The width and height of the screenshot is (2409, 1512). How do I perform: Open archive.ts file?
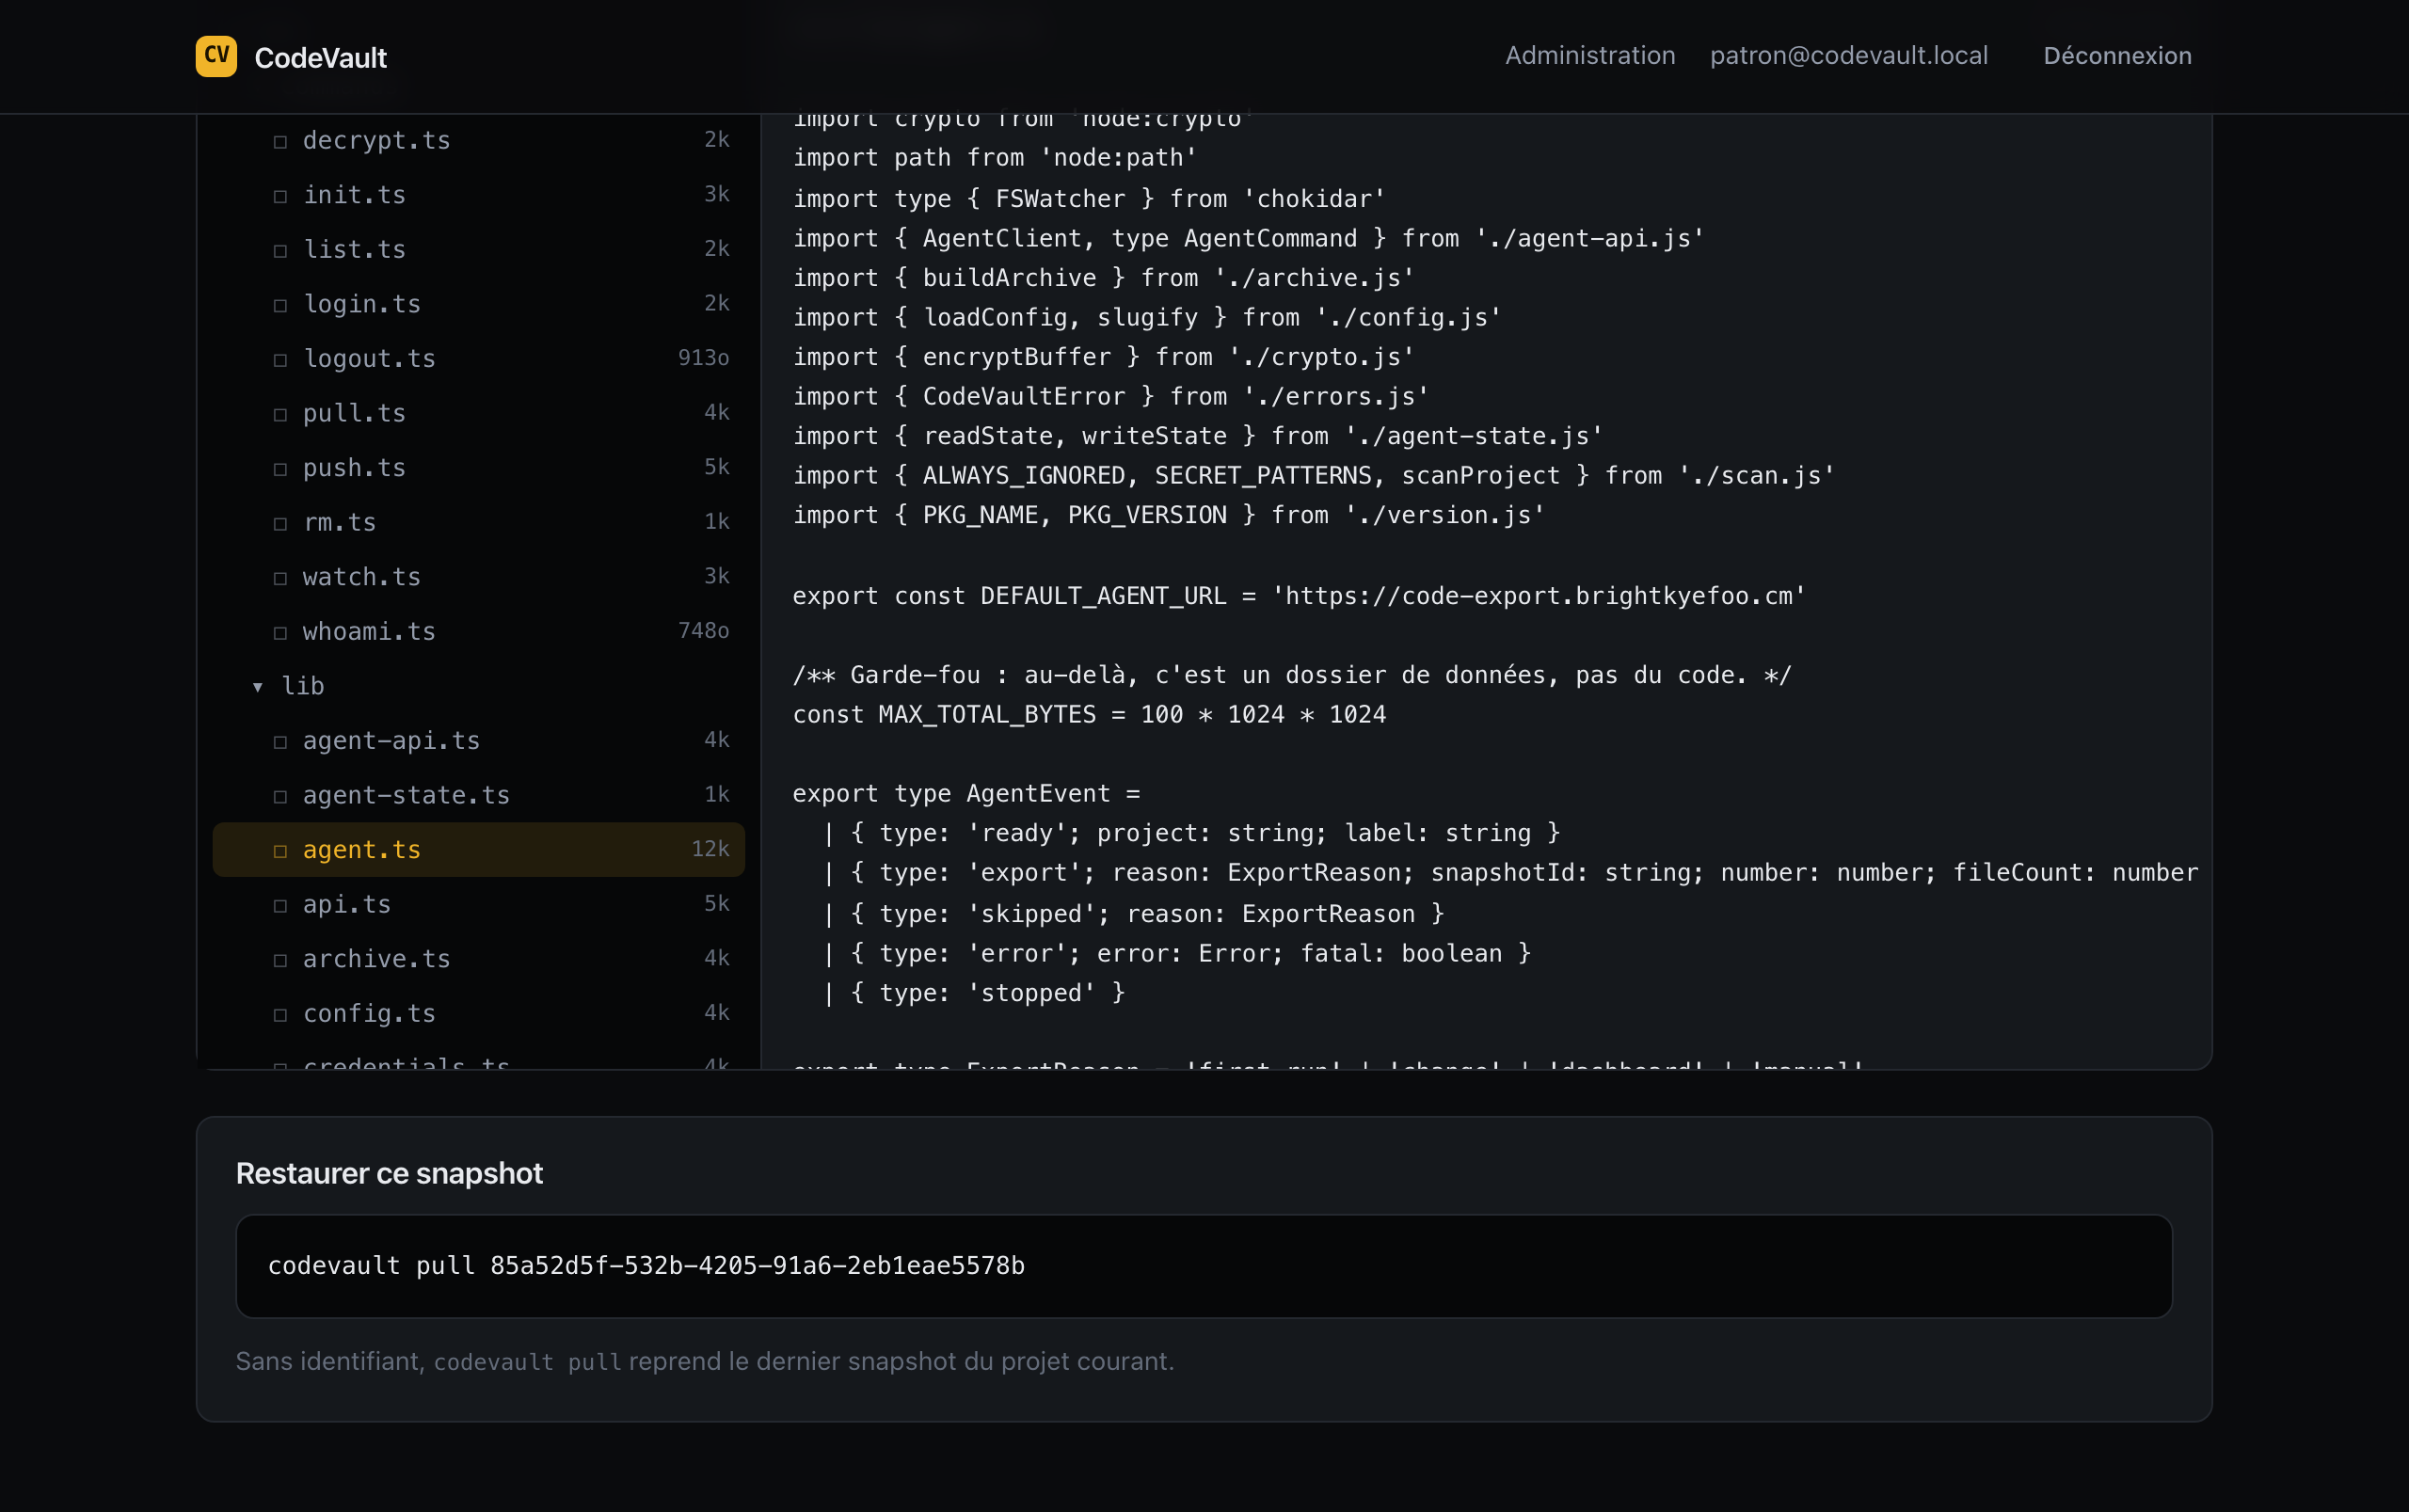479,959
